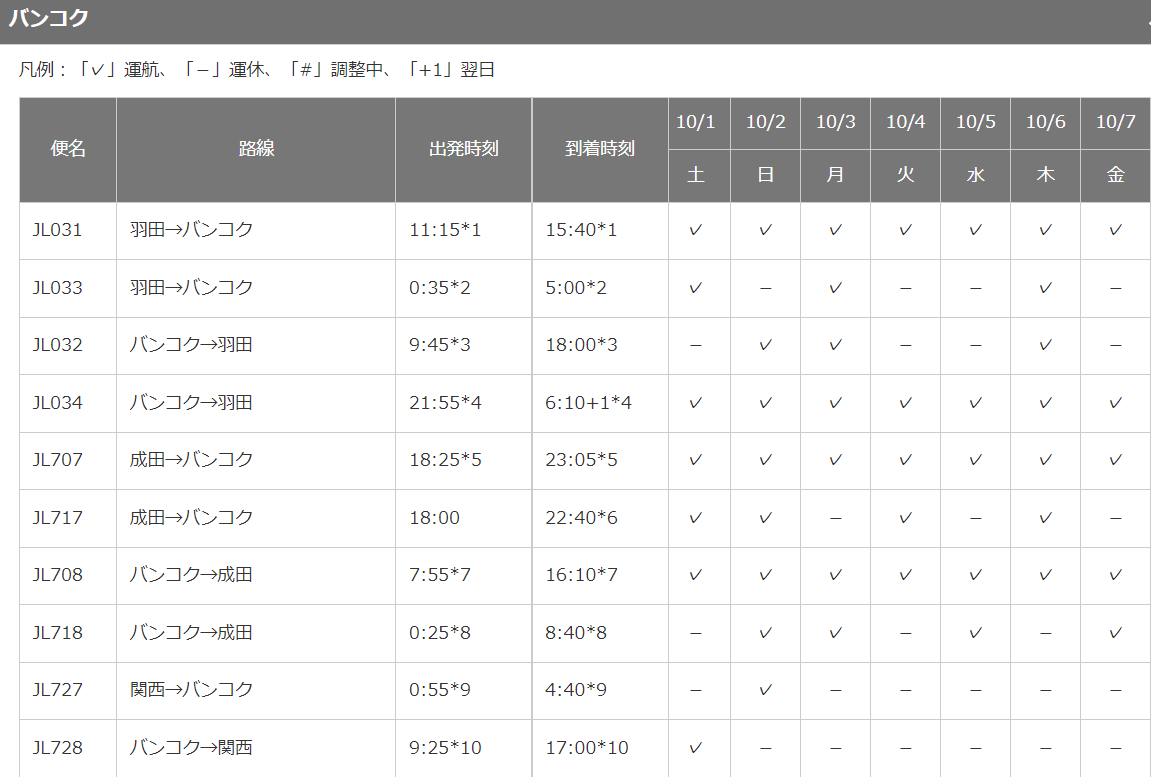Image resolution: width=1151 pixels, height=777 pixels.
Task: Click the 10/5 date header
Action: pyautogui.click(x=976, y=123)
